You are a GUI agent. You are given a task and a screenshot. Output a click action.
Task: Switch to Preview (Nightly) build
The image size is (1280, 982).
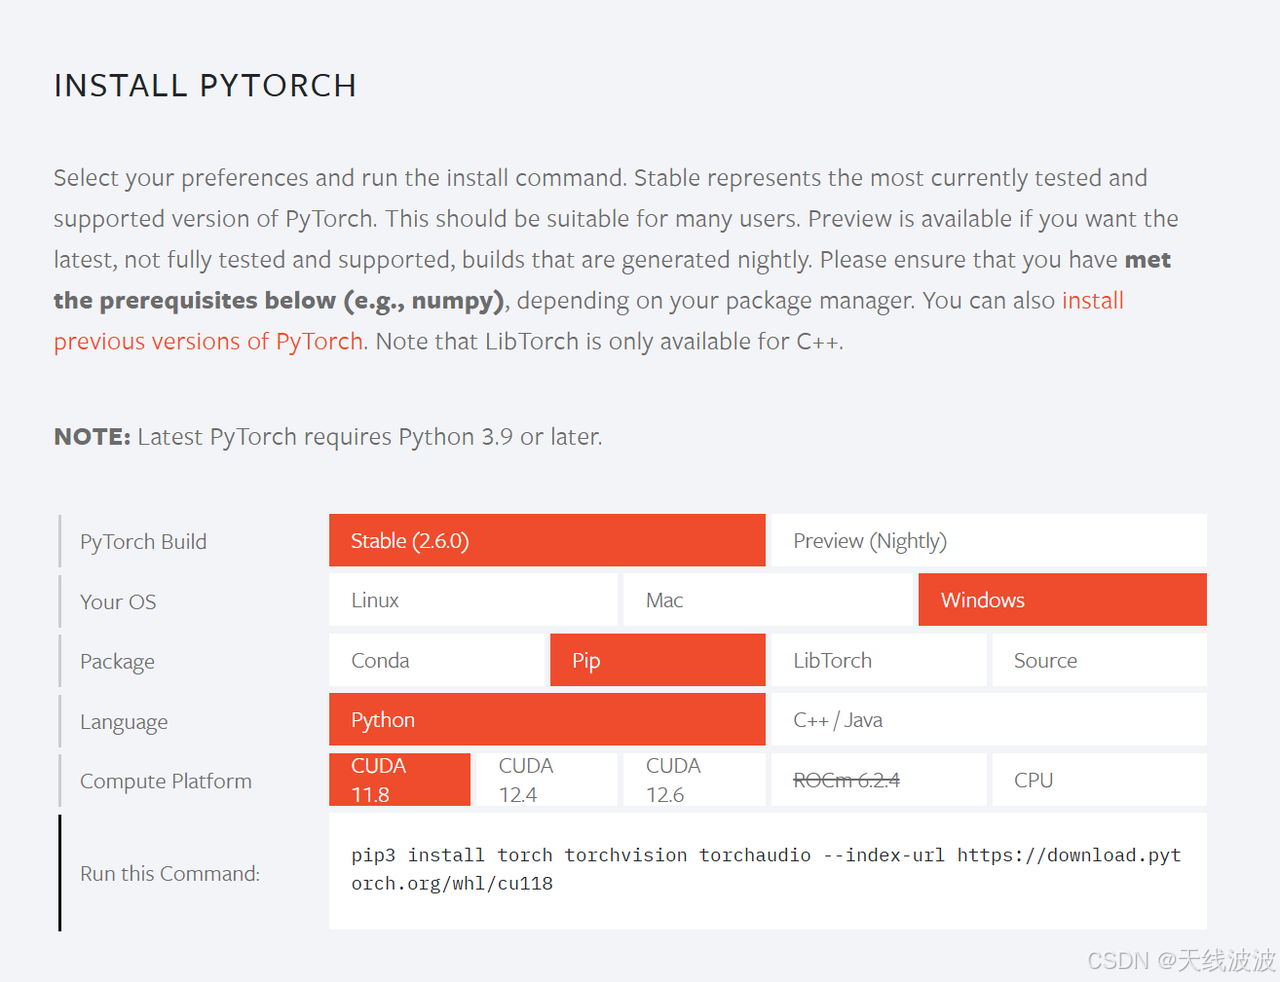988,540
